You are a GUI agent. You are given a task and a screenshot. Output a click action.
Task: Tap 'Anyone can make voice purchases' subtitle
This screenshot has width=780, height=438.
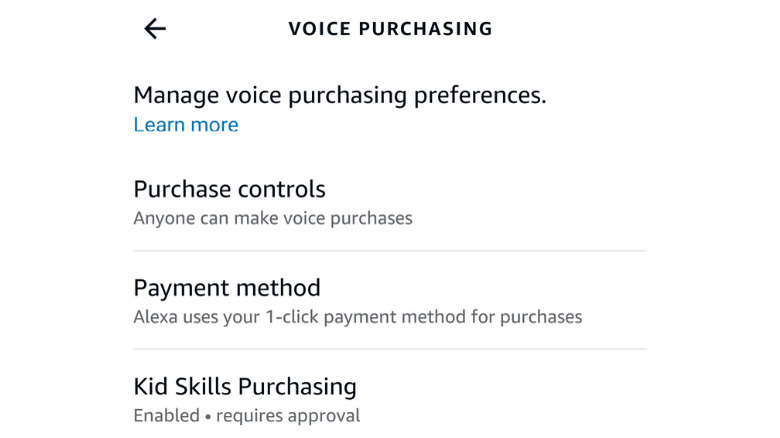(273, 217)
